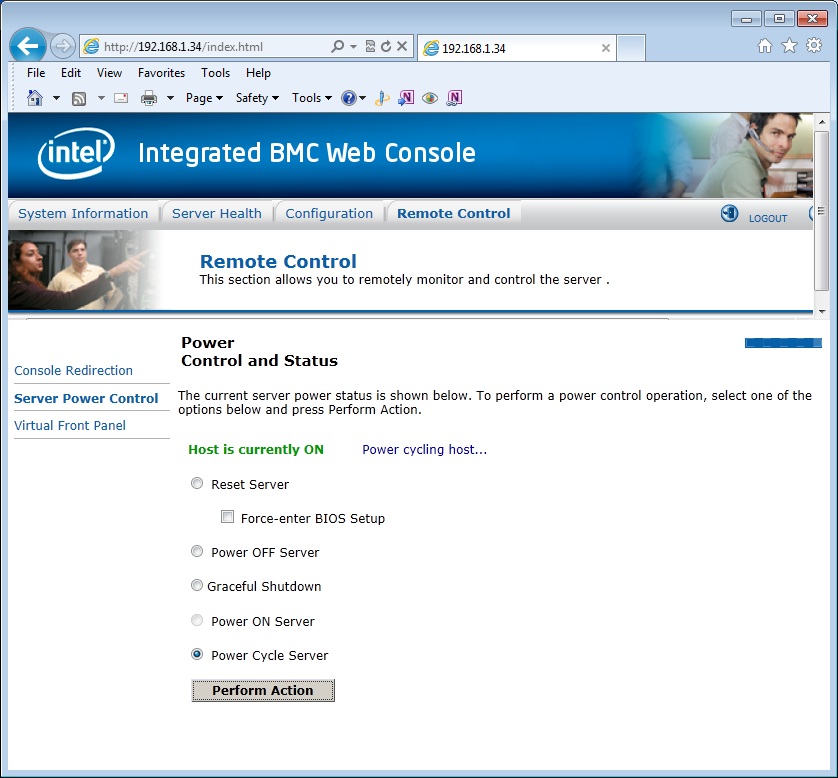The height and width of the screenshot is (778, 838).
Task: Click the Stop loading X icon
Action: (x=402, y=46)
